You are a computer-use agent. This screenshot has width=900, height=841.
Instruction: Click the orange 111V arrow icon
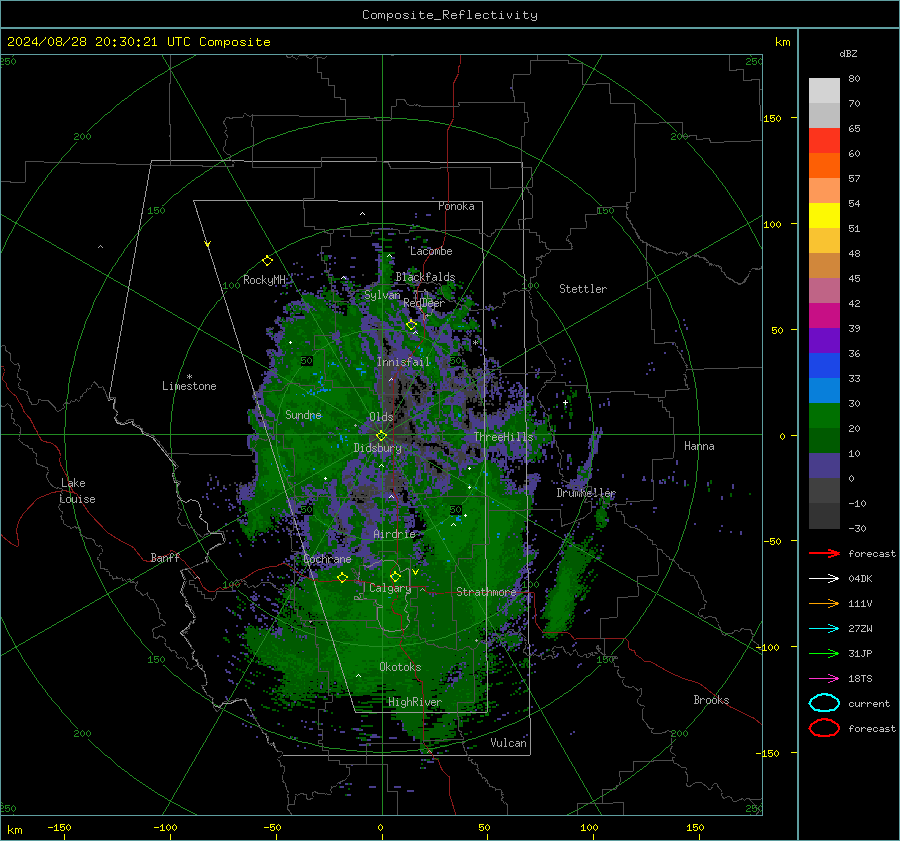824,603
